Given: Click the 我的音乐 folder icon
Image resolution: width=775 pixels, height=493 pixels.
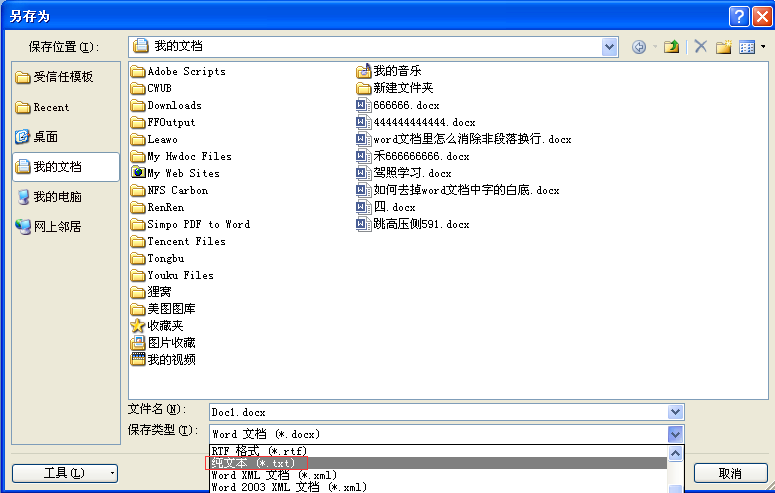Looking at the screenshot, I should tap(364, 71).
